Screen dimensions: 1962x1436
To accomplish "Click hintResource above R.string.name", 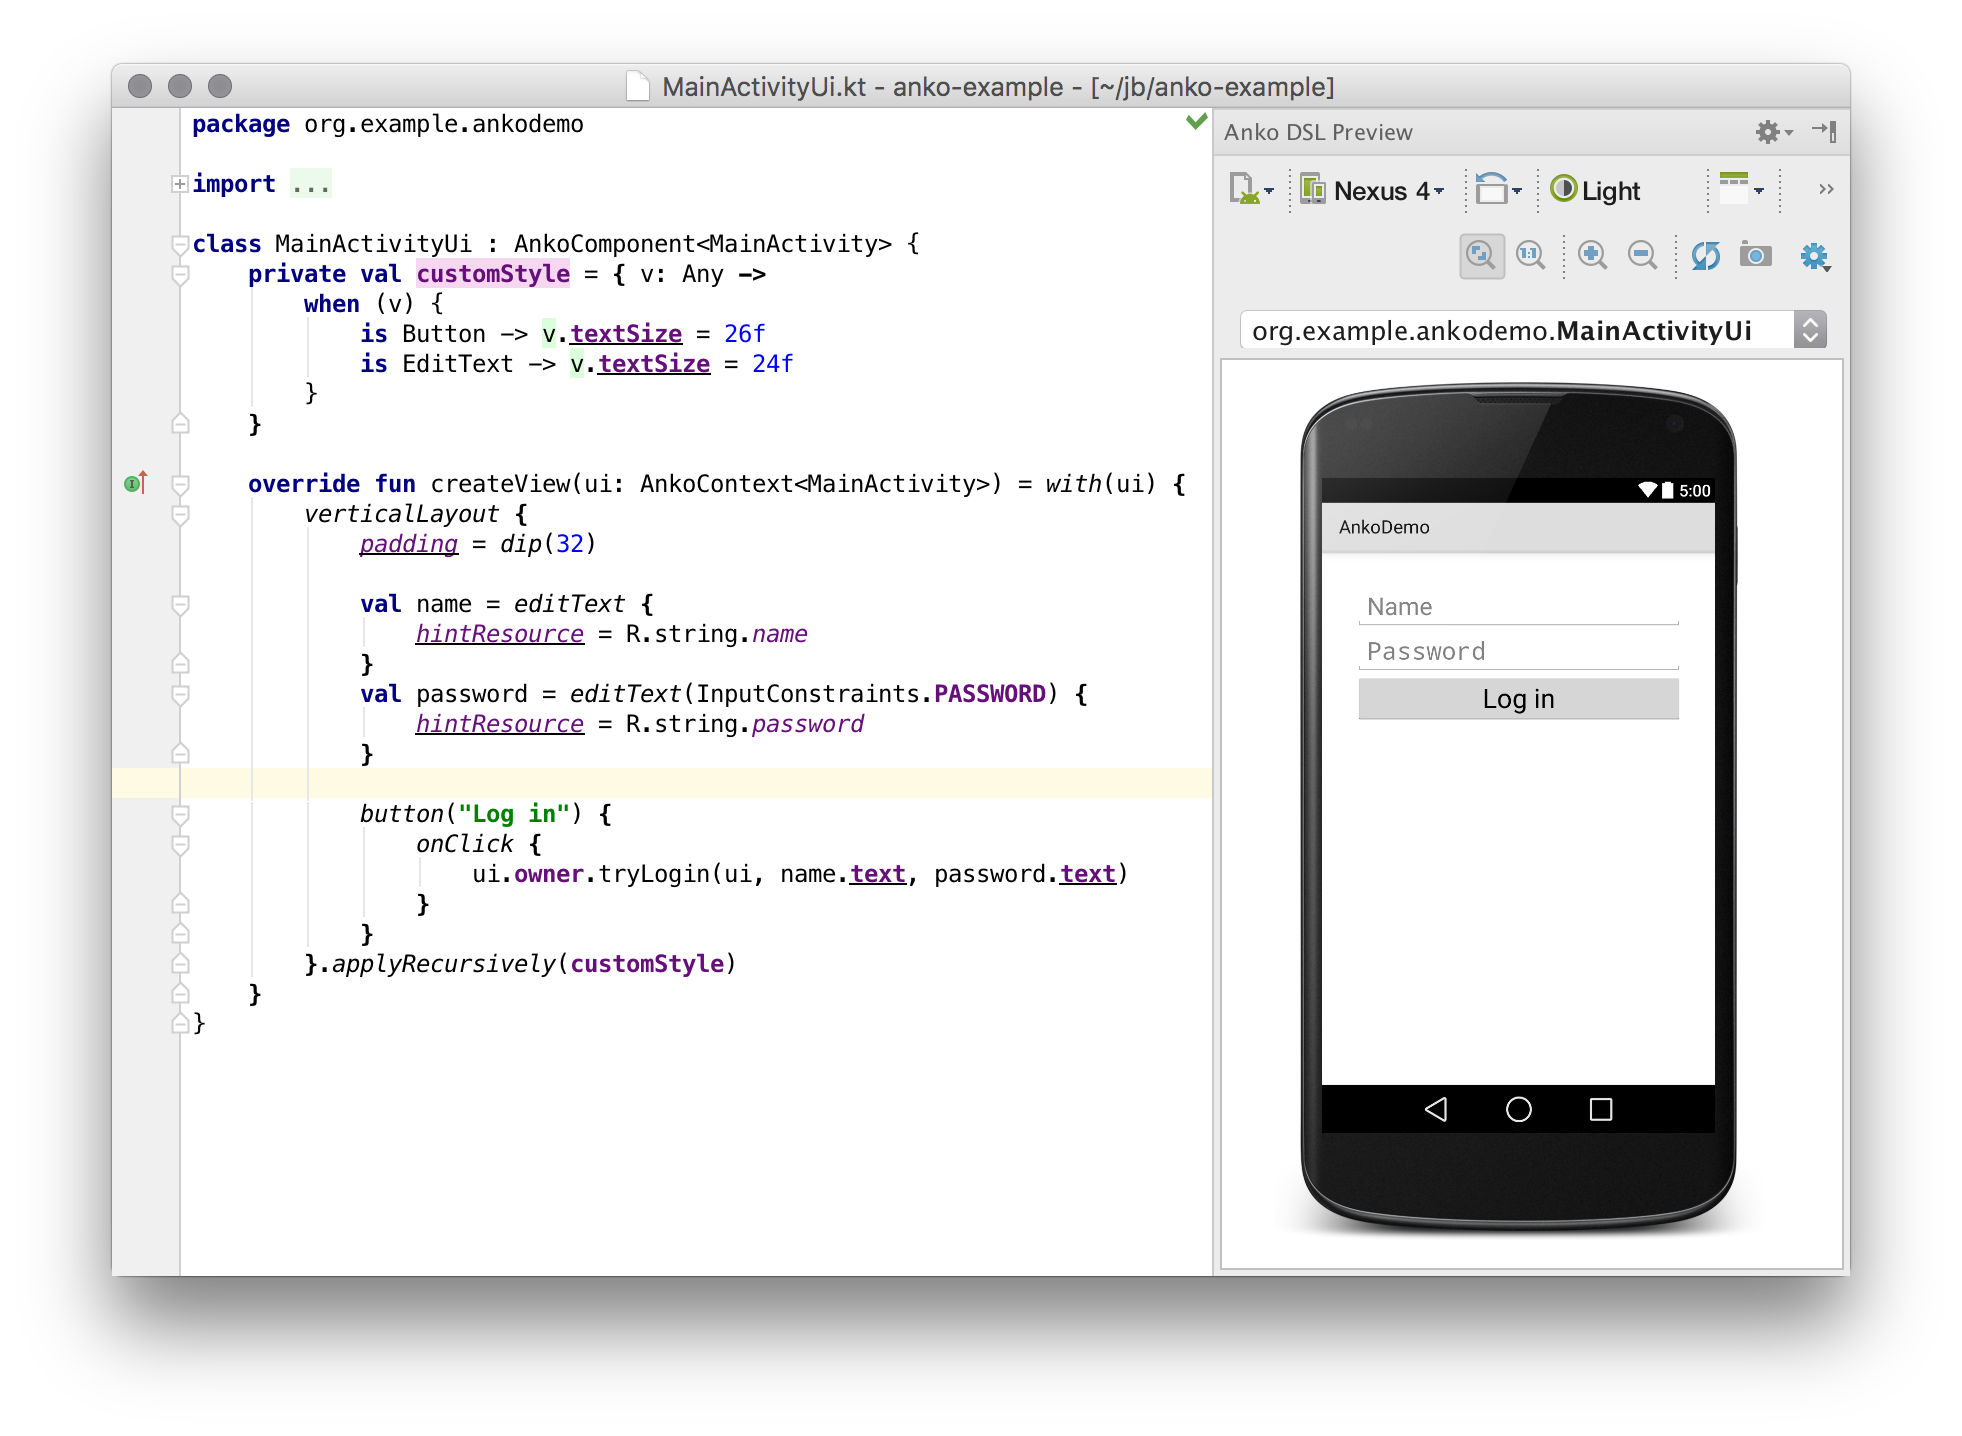I will tap(500, 634).
